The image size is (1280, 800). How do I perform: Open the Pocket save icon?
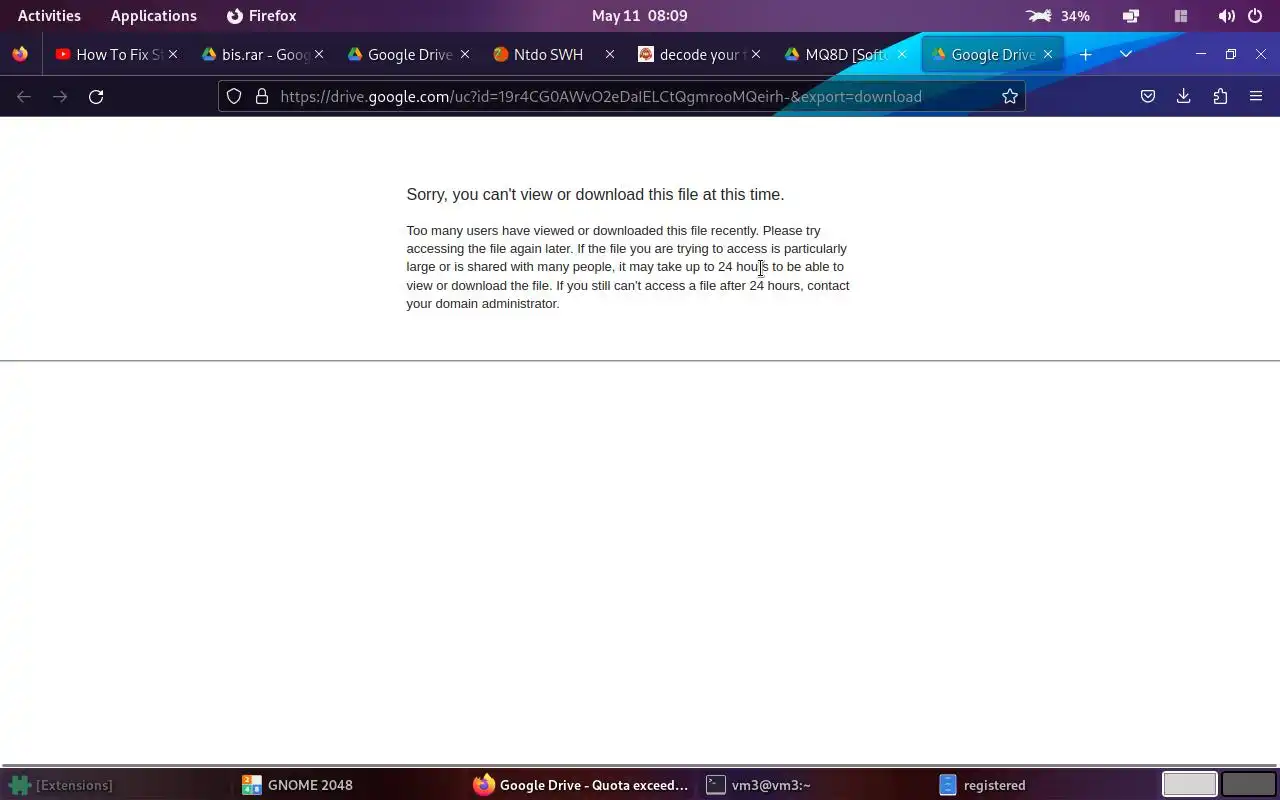tap(1148, 97)
